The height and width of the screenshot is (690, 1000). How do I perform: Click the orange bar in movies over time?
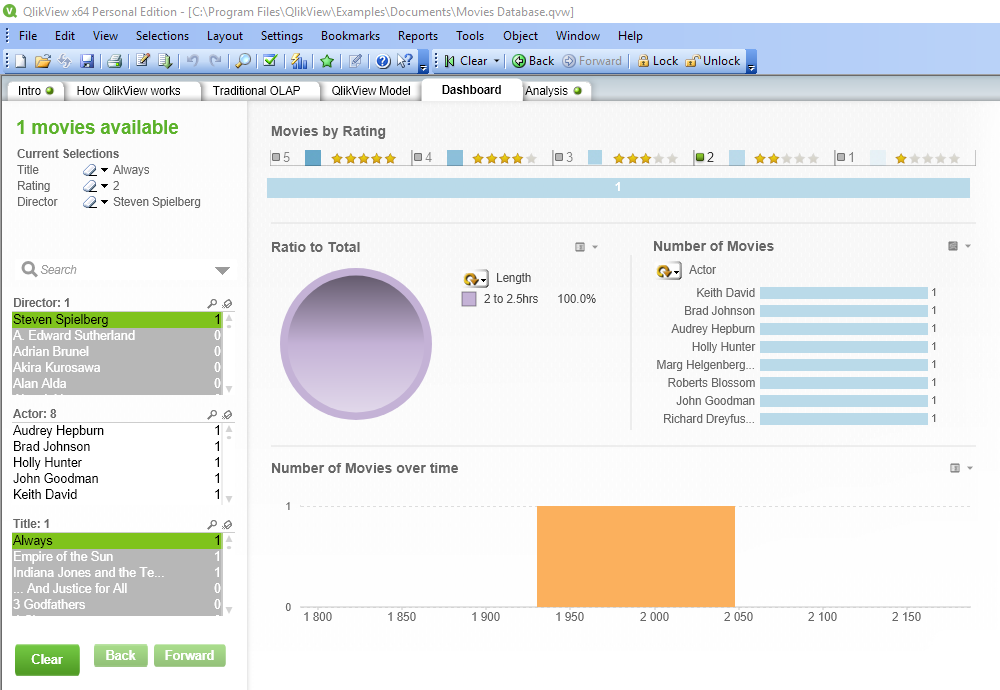point(636,556)
